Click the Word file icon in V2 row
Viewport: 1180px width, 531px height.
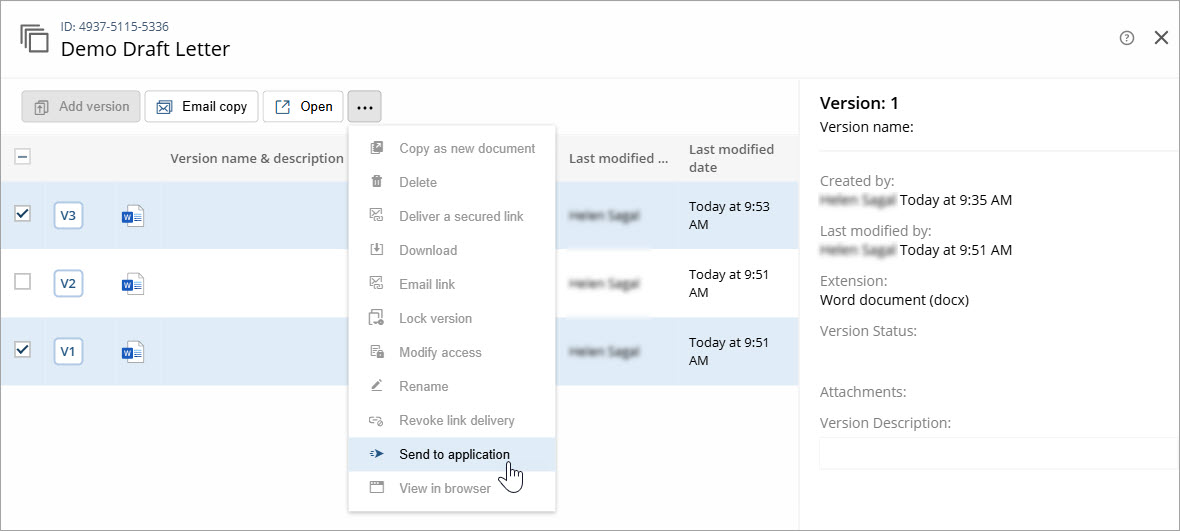(x=132, y=284)
